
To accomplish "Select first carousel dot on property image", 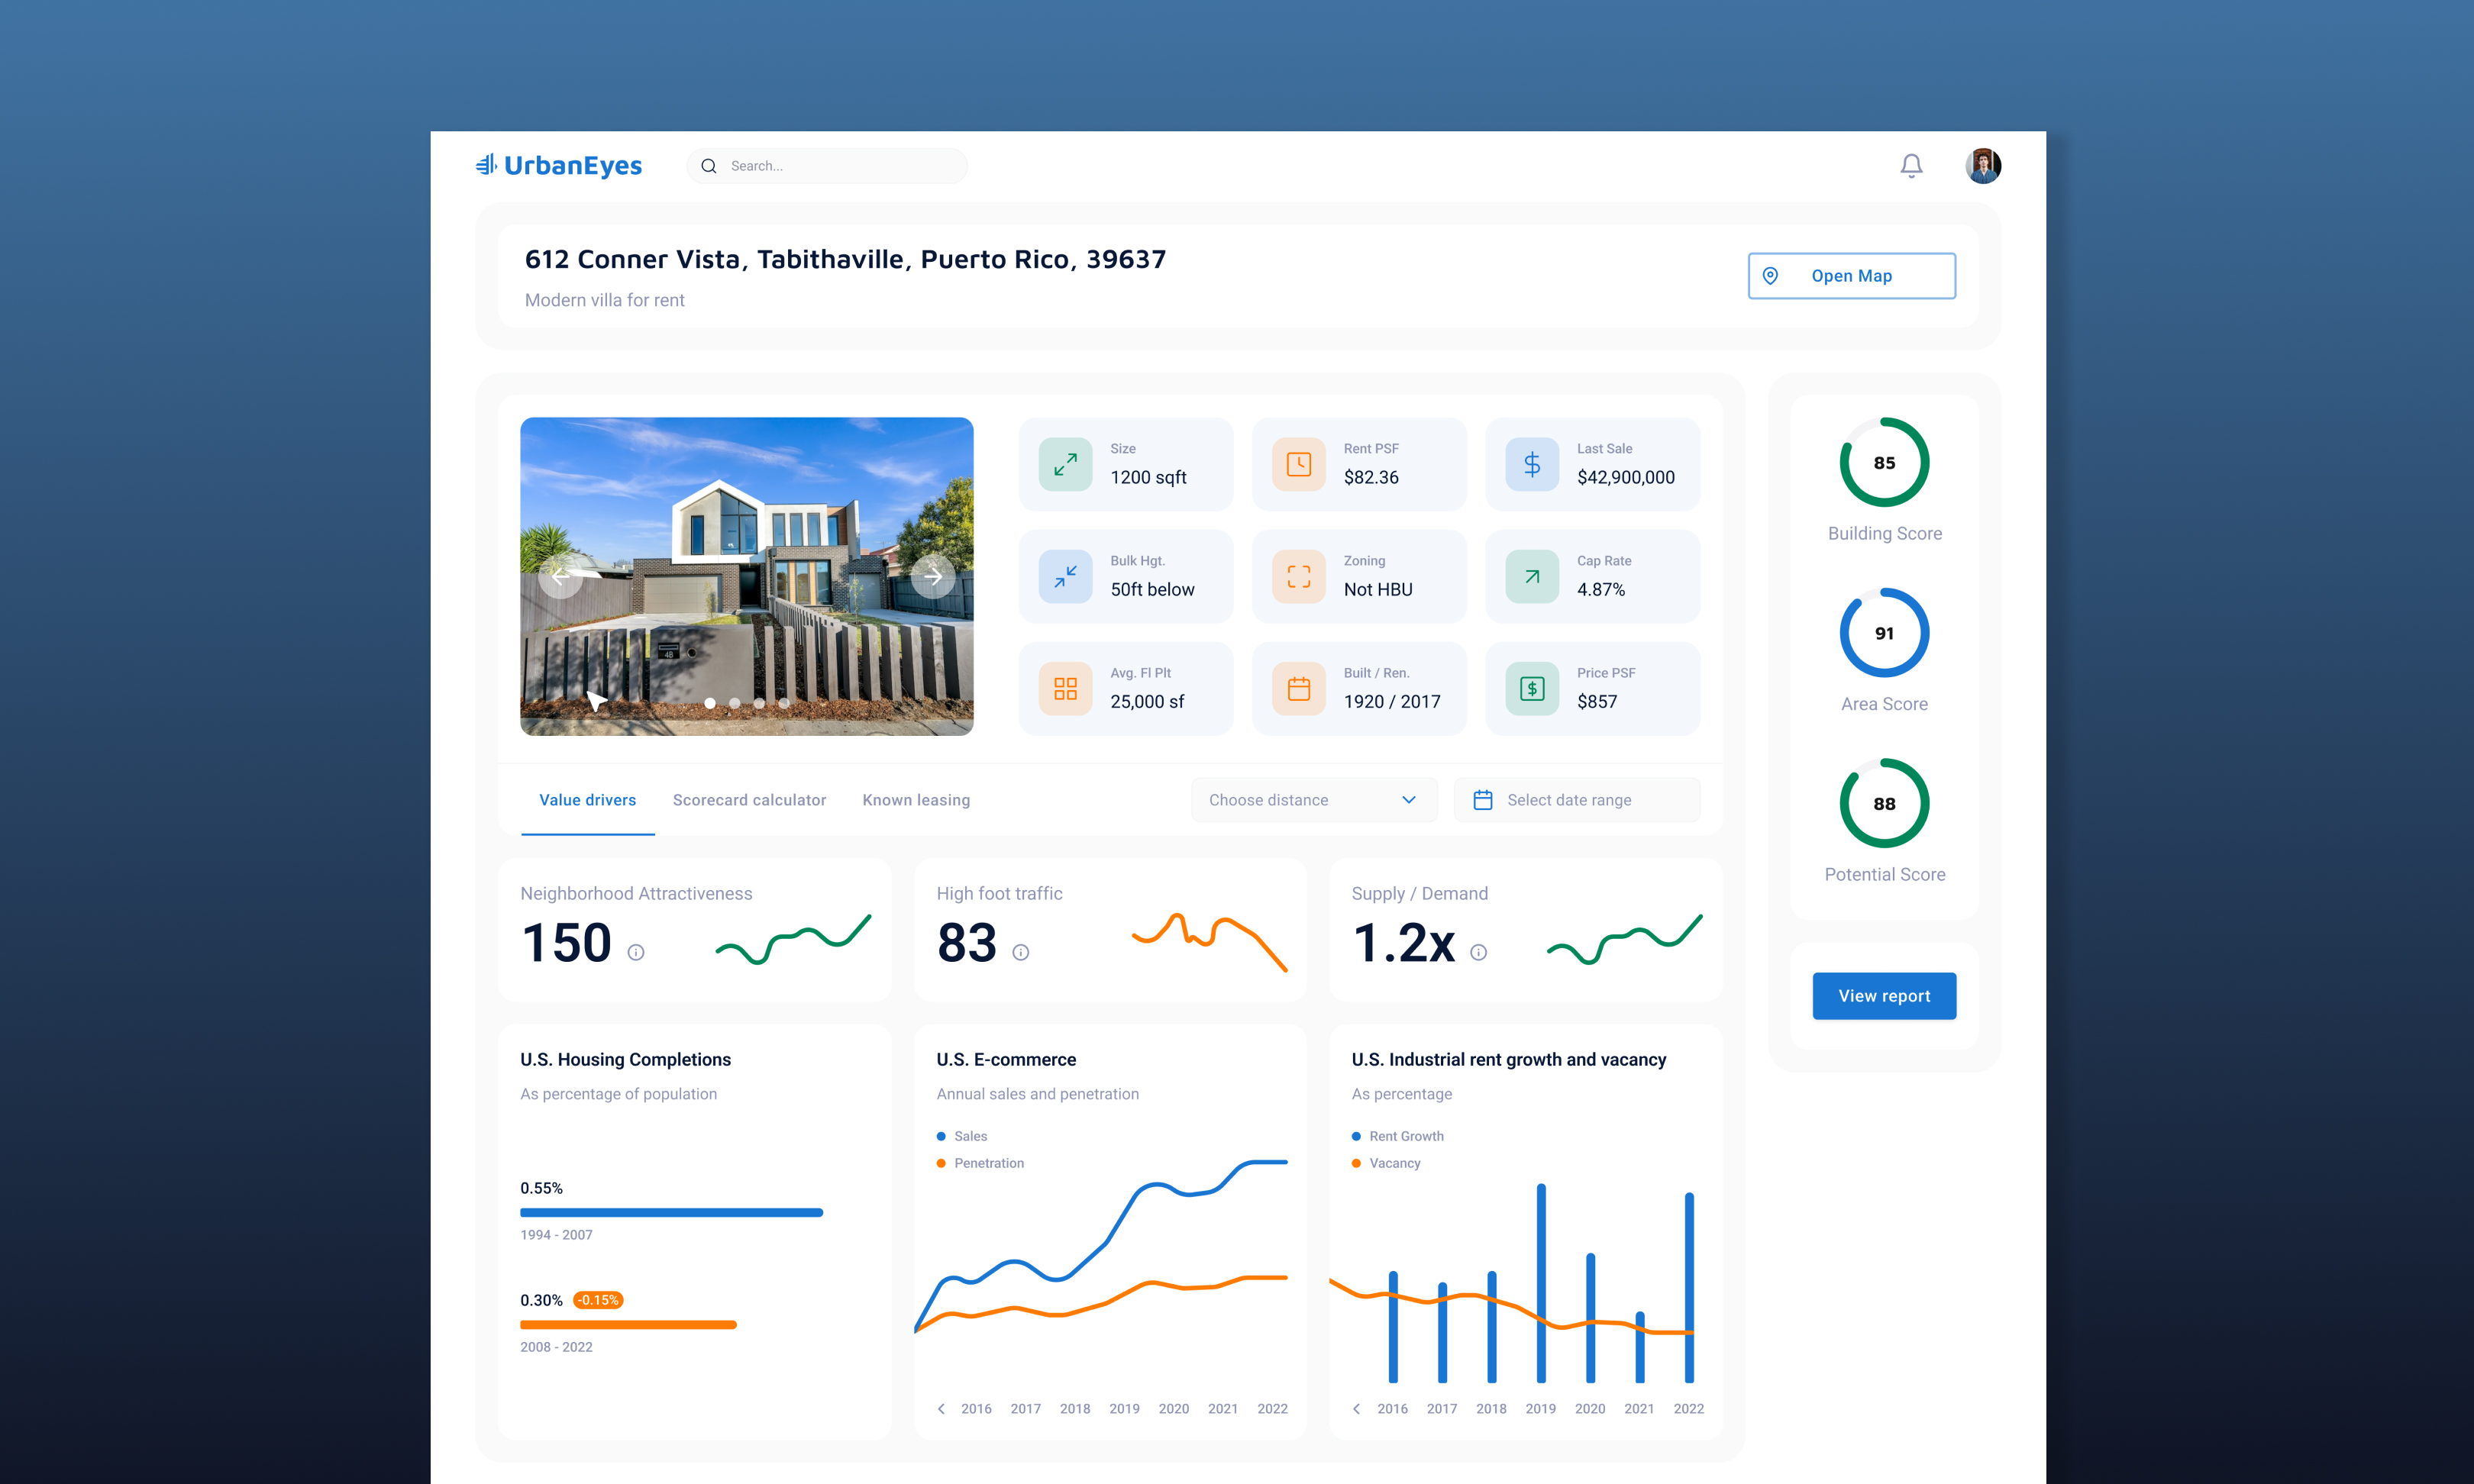I will (x=710, y=703).
